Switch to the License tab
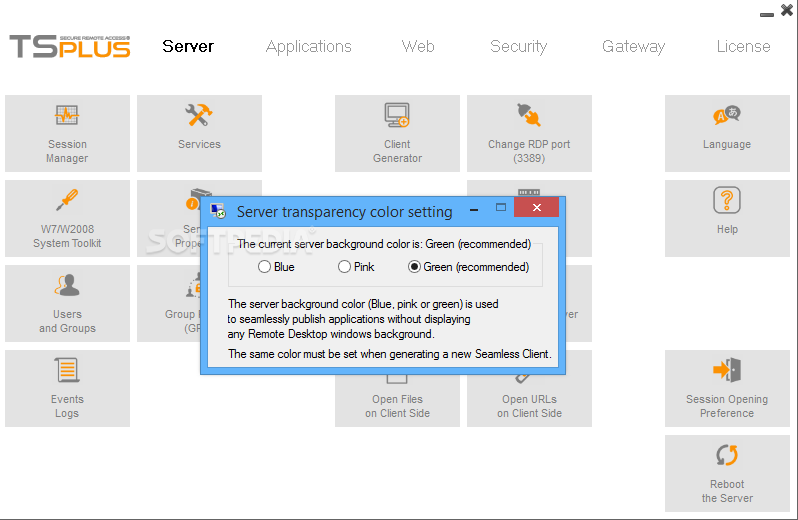The width and height of the screenshot is (798, 520). [x=743, y=46]
